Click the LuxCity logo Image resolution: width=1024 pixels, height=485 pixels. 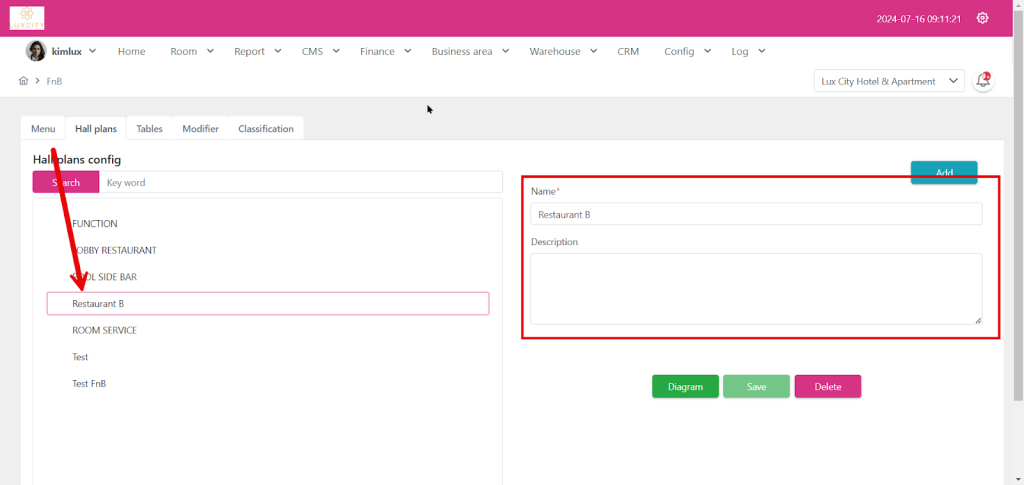coord(27,18)
